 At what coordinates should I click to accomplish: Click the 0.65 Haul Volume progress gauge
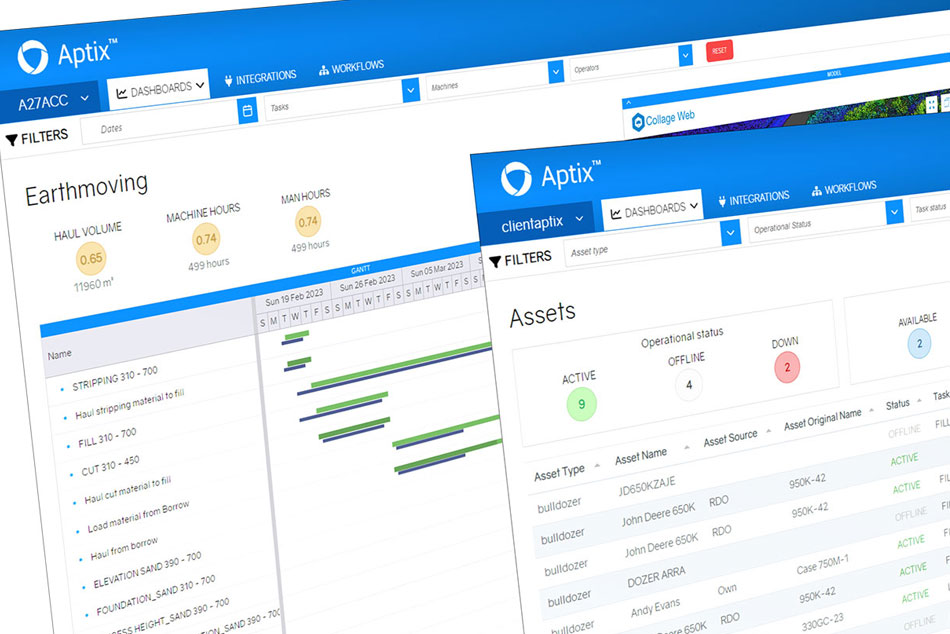point(92,258)
